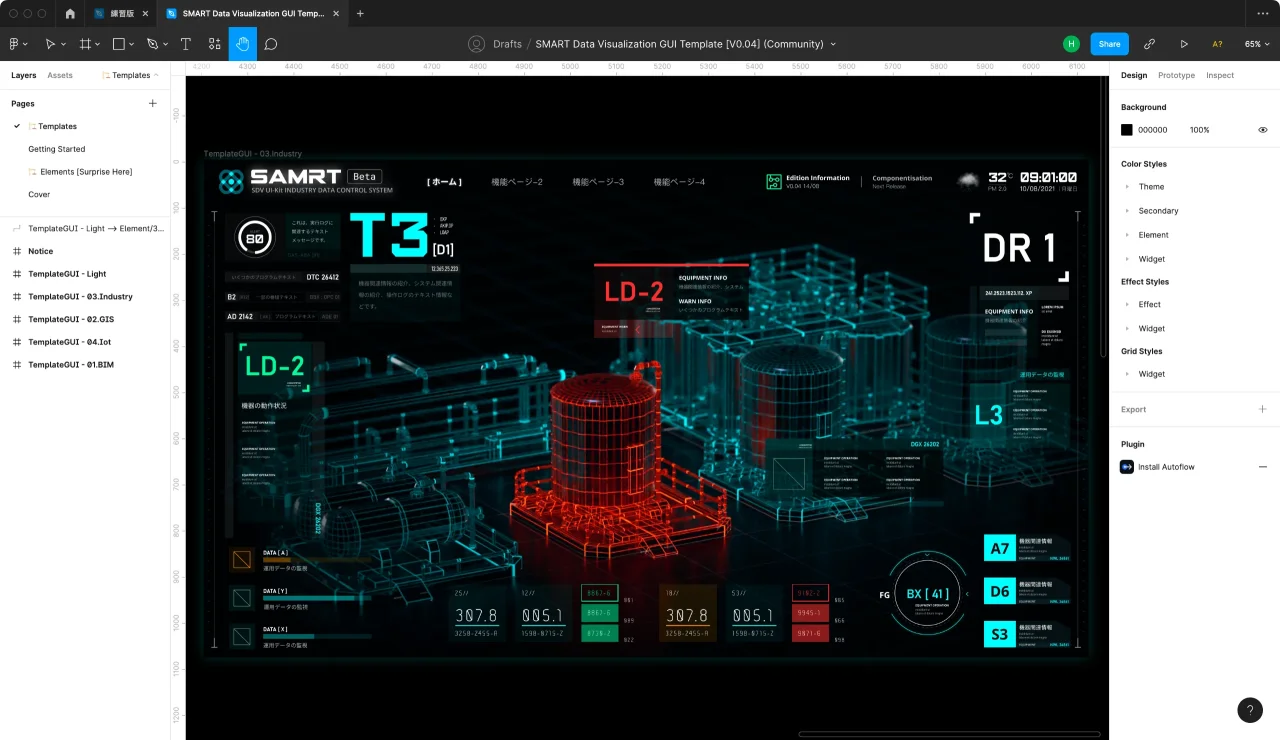Screen dimensions: 1280x740
Task: Click the Home icon in tab bar
Action: (x=70, y=14)
